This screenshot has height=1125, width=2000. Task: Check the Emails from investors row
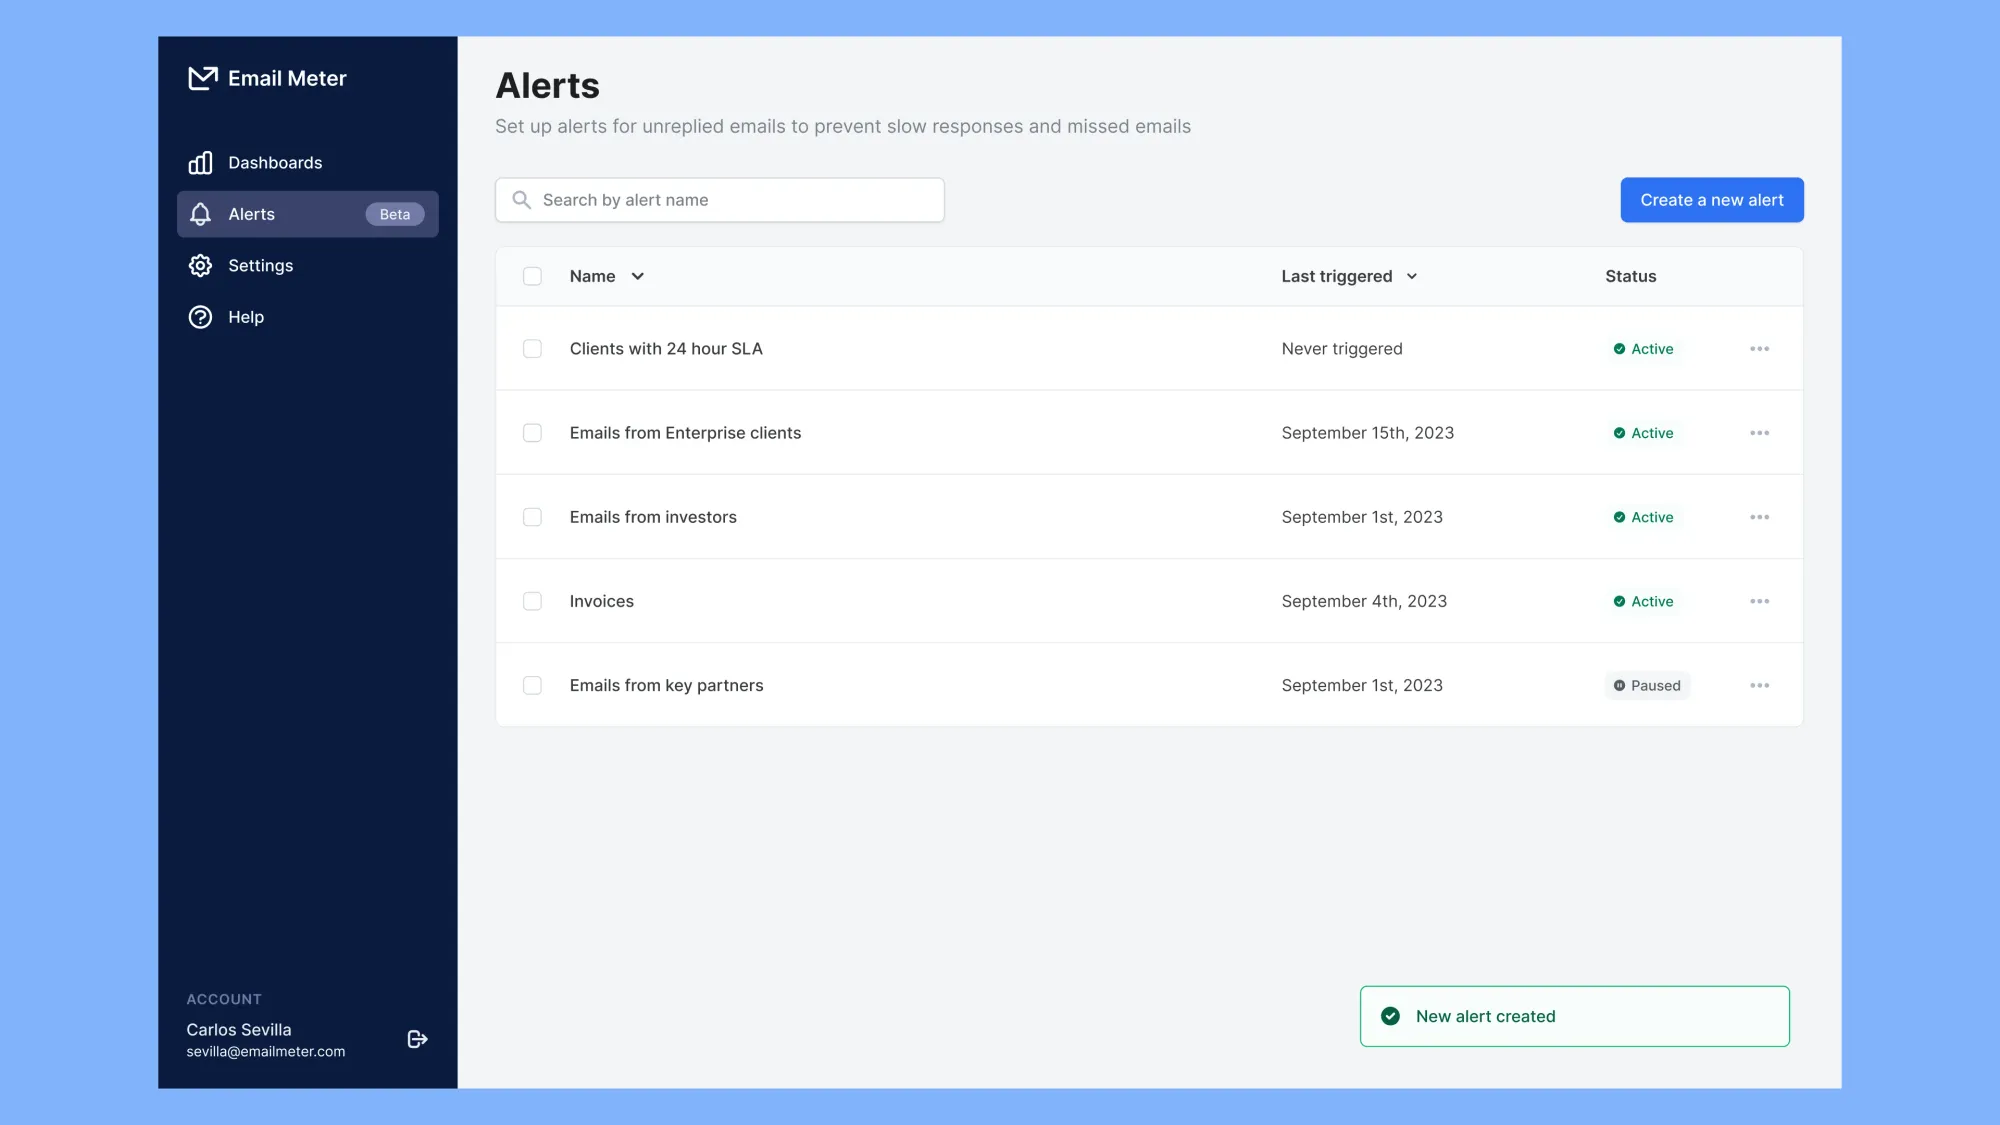[x=532, y=517]
